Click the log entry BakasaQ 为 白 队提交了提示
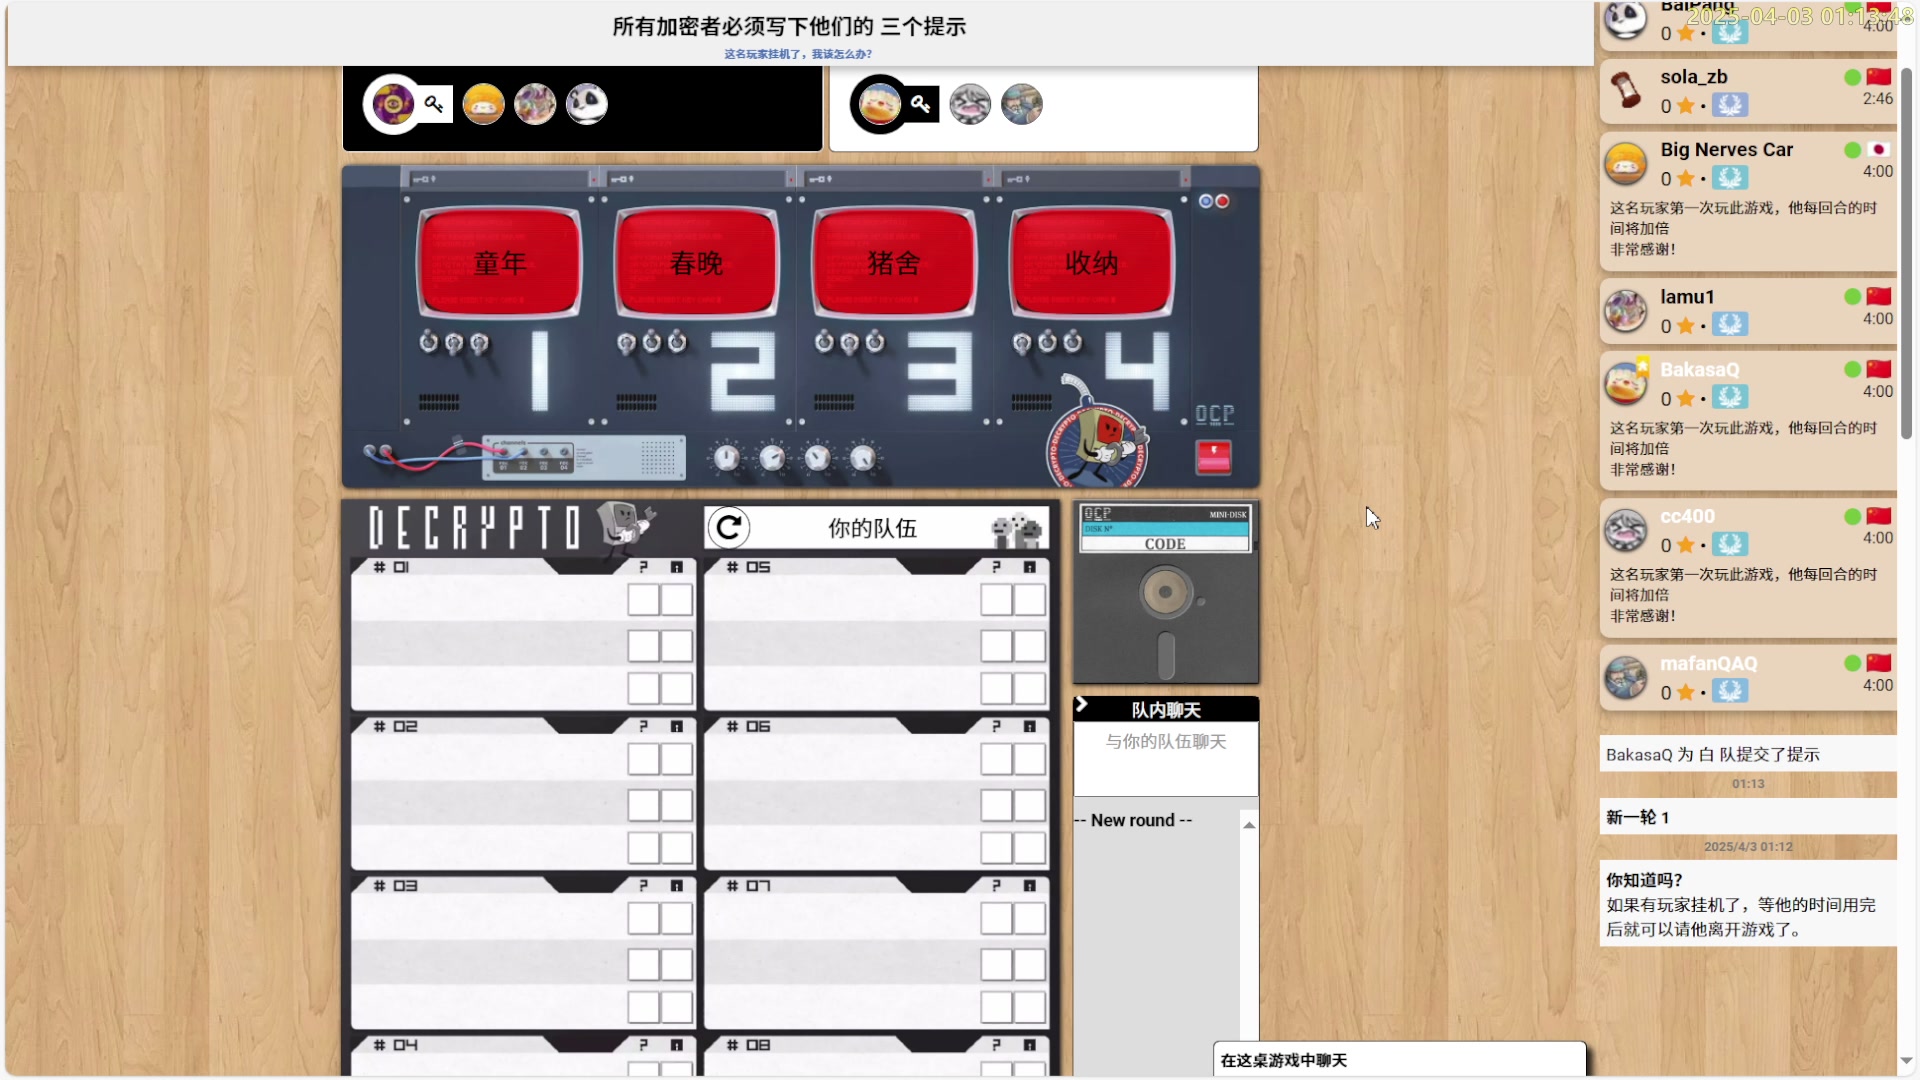This screenshot has width=1920, height=1080. tap(1748, 754)
